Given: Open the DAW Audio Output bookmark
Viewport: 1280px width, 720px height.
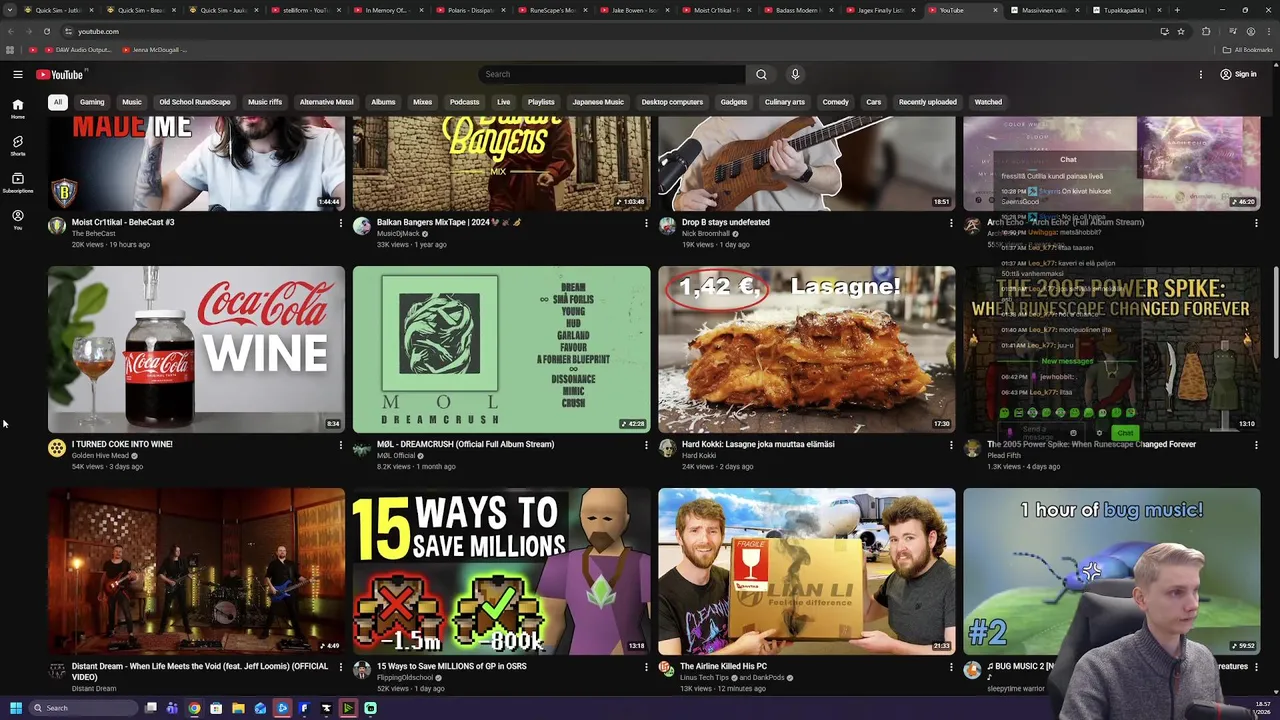Looking at the screenshot, I should pyautogui.click(x=78, y=50).
